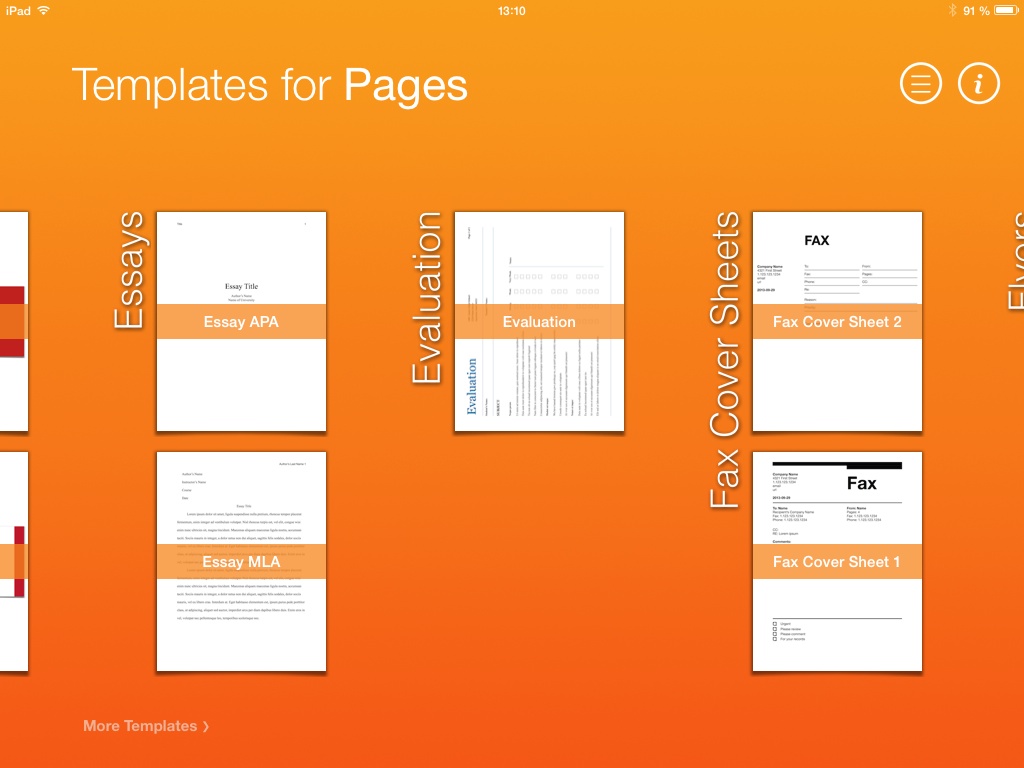
Task: Select the Evaluation template thumbnail
Action: pyautogui.click(x=539, y=321)
